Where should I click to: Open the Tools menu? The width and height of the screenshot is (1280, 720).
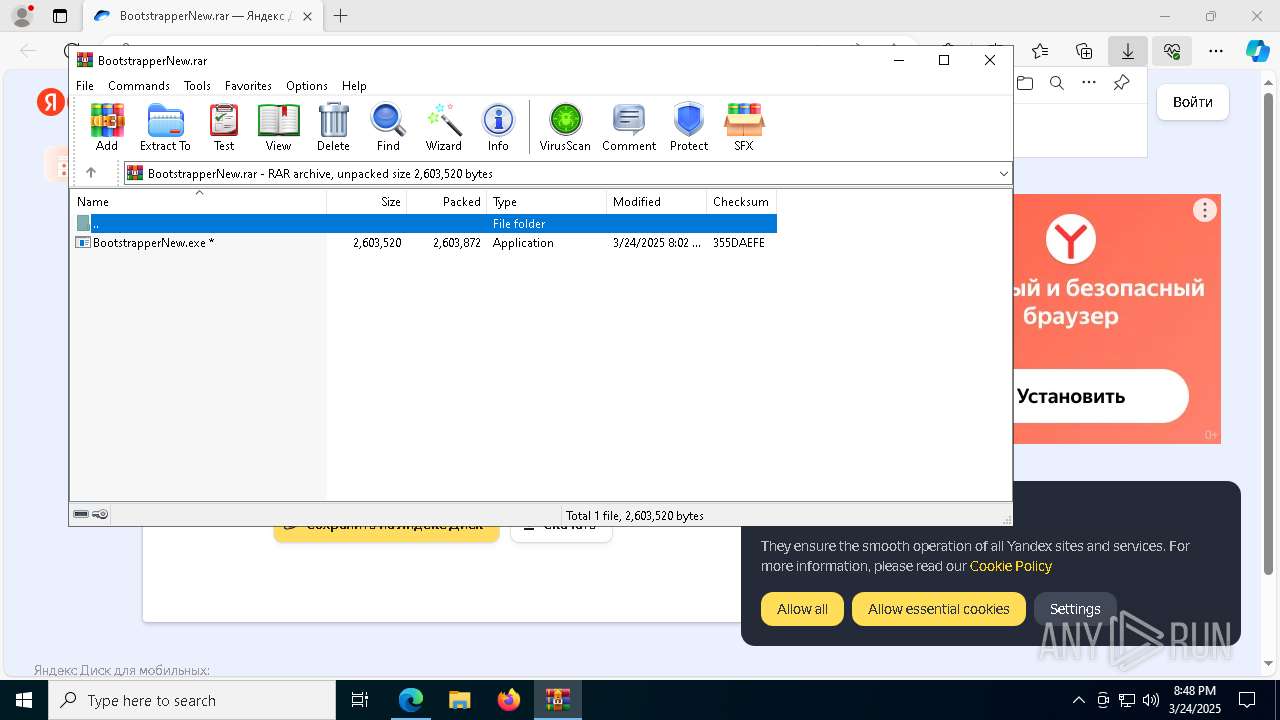(197, 86)
